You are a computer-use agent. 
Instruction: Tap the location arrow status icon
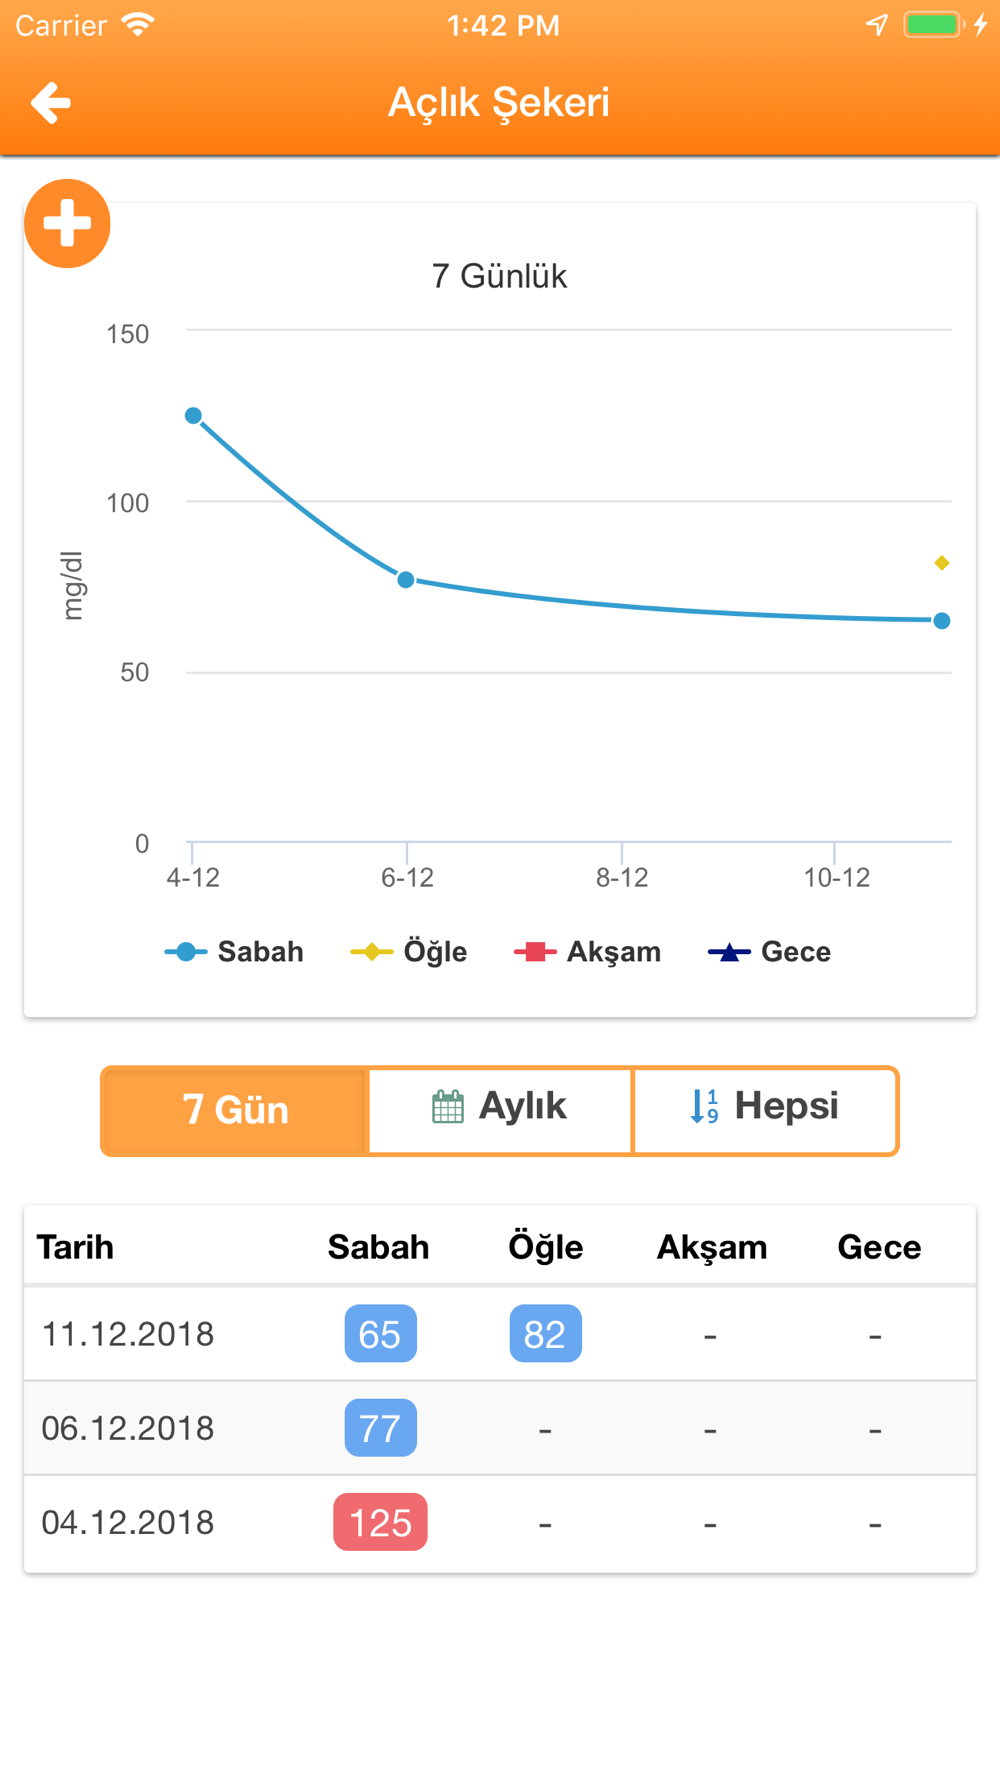[877, 25]
